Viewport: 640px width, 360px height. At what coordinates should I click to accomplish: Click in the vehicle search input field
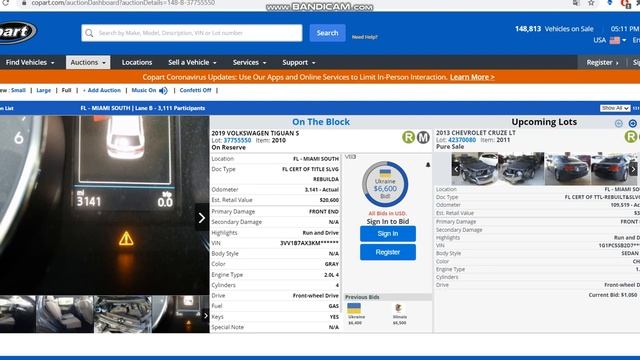click(x=192, y=33)
